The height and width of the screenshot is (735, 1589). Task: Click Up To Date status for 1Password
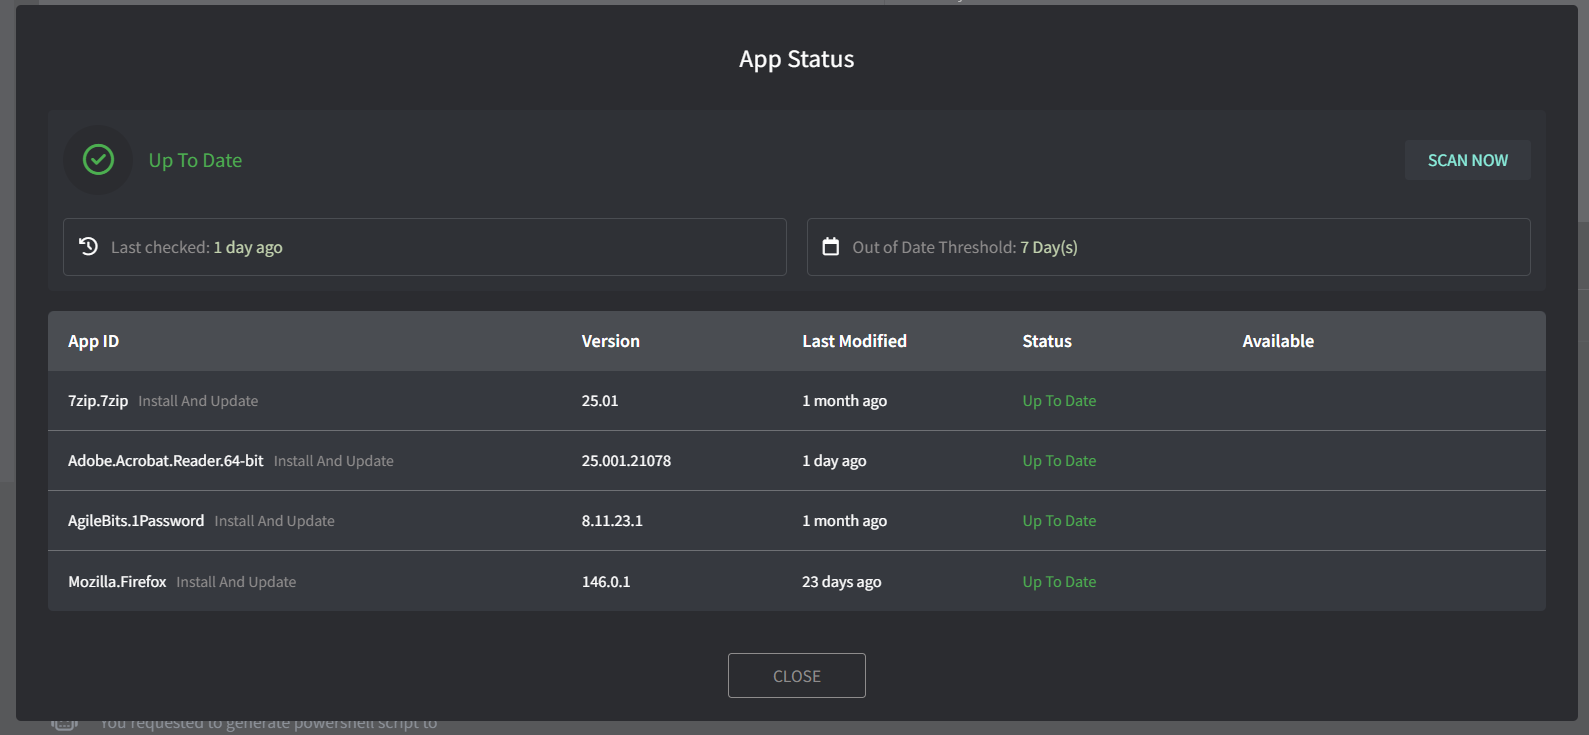(x=1059, y=521)
